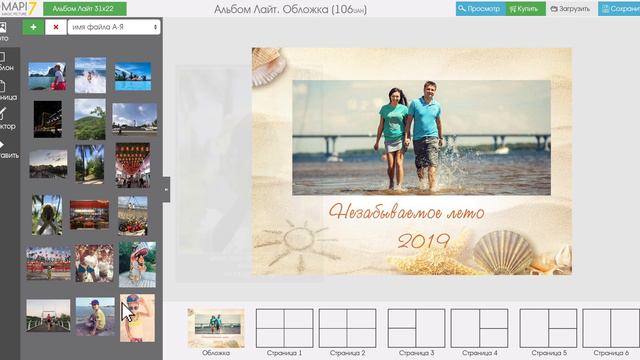Select the fruit table by sea photo thumbnail
This screenshot has height=360, width=640.
(133, 216)
